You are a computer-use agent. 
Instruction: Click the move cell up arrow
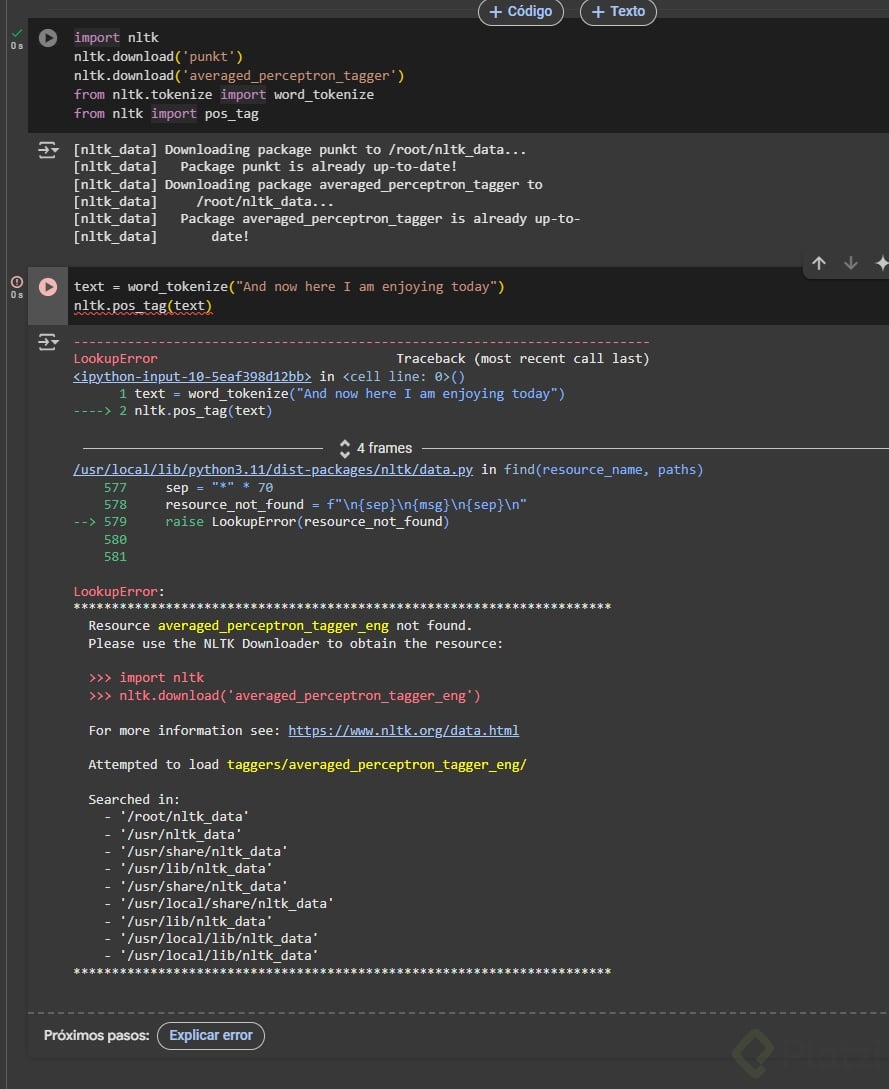[x=819, y=263]
